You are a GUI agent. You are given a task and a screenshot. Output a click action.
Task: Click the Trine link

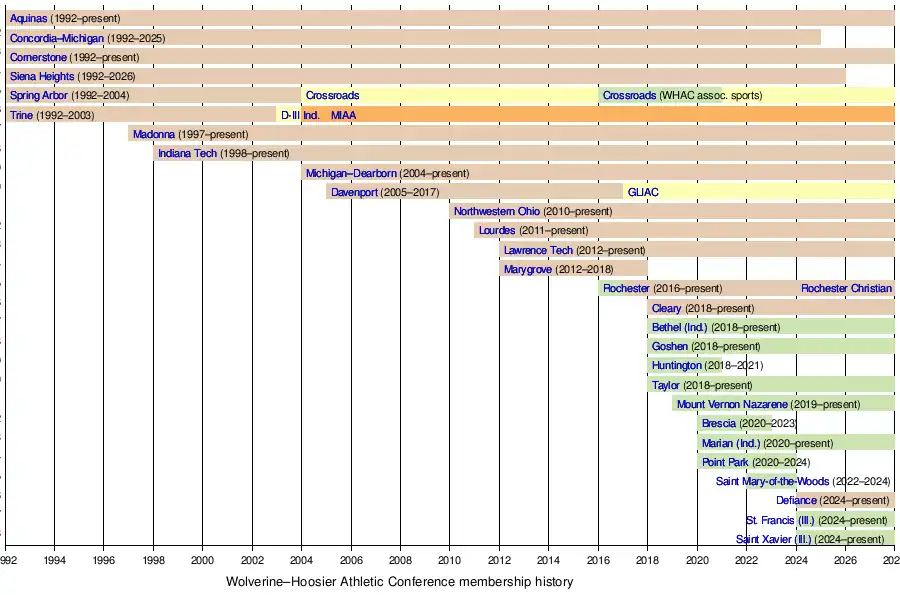[x=21, y=115]
